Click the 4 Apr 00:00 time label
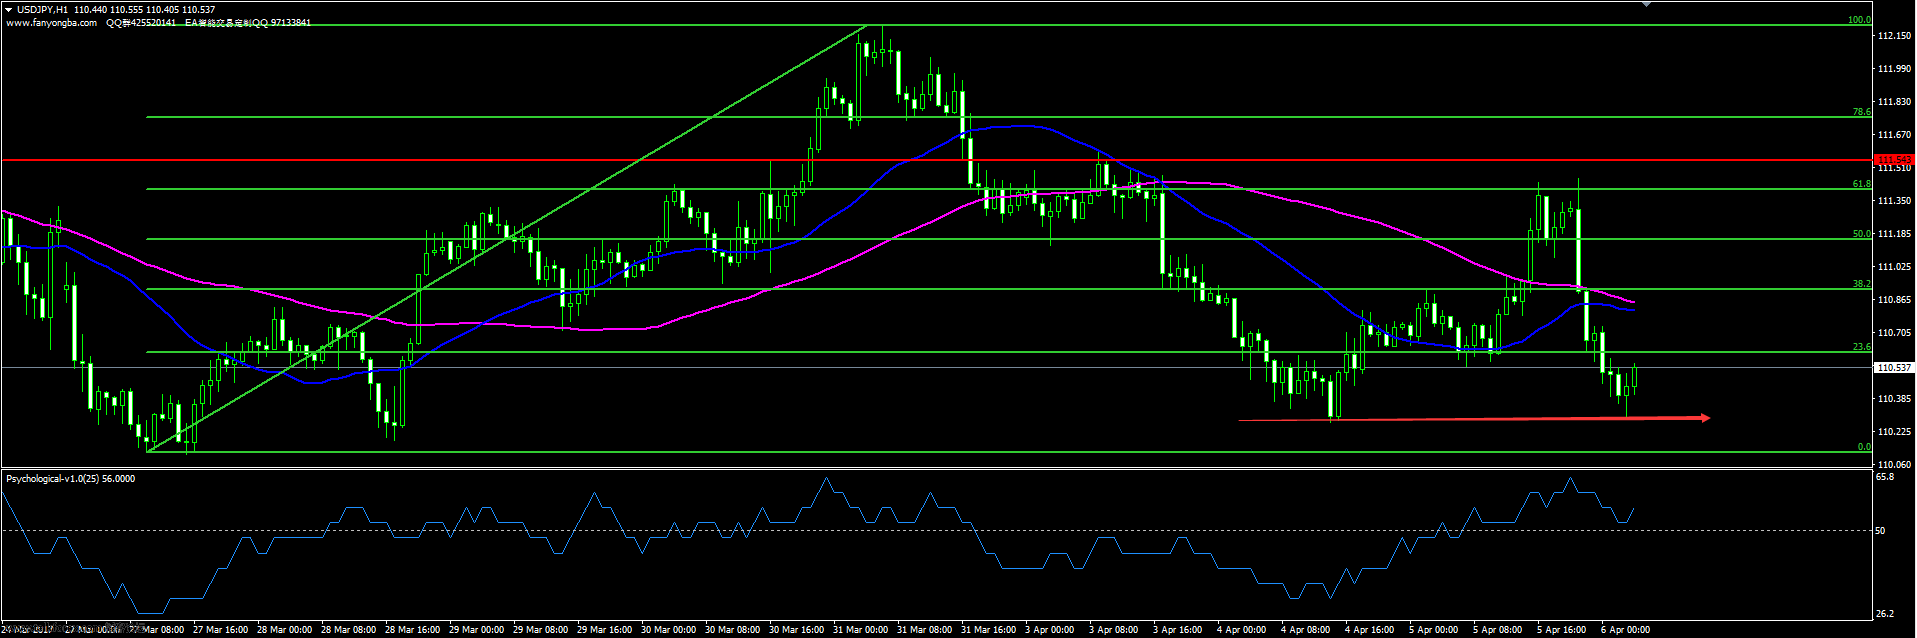Image resolution: width=1917 pixels, height=638 pixels. click(x=1241, y=630)
